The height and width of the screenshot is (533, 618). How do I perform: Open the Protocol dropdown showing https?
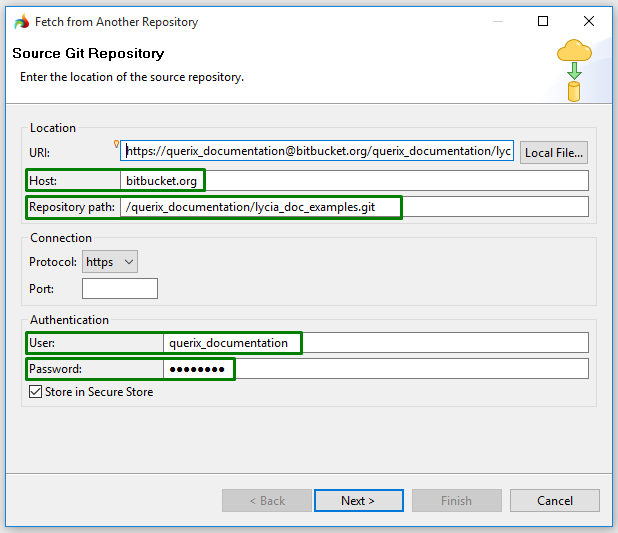[x=110, y=262]
